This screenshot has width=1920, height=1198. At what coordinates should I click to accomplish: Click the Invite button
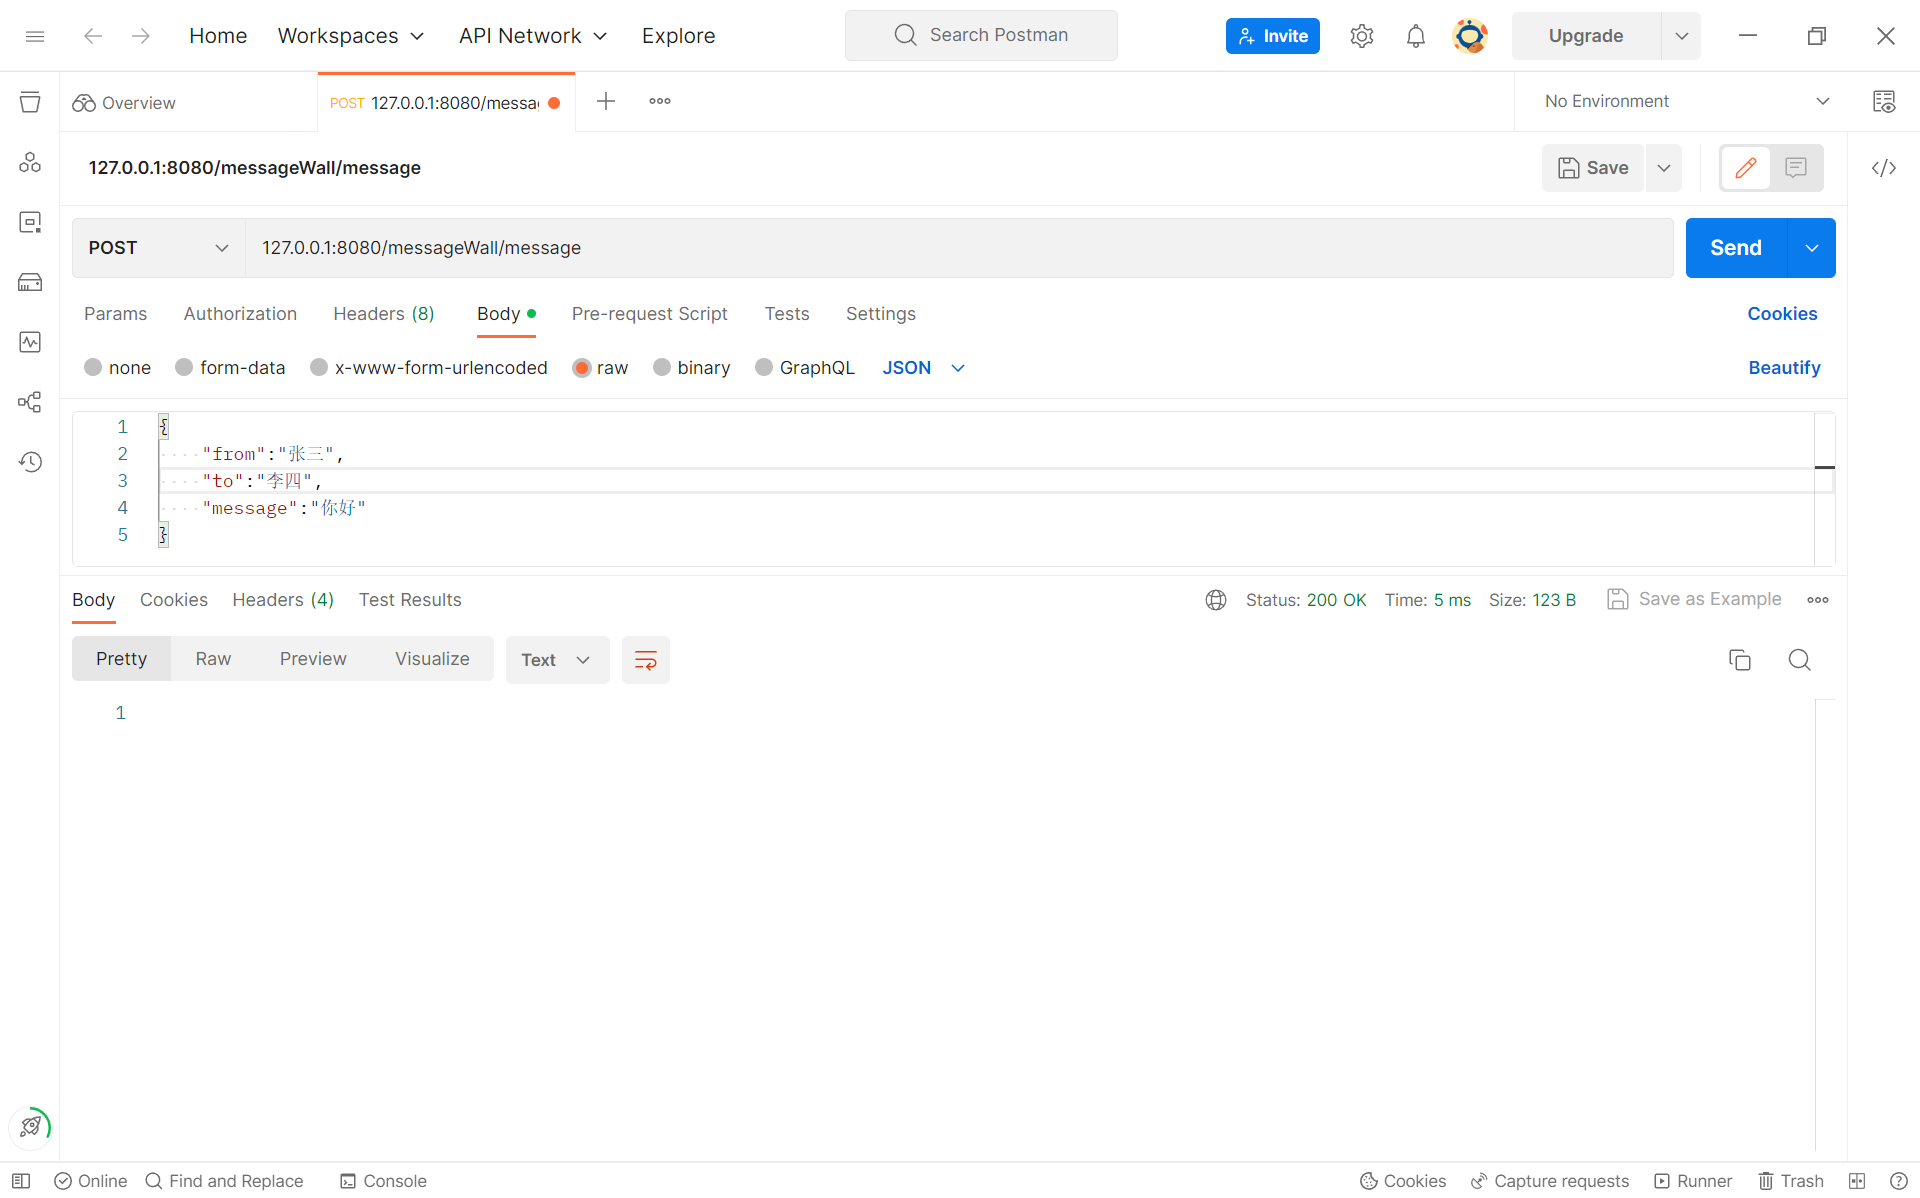pyautogui.click(x=1273, y=36)
